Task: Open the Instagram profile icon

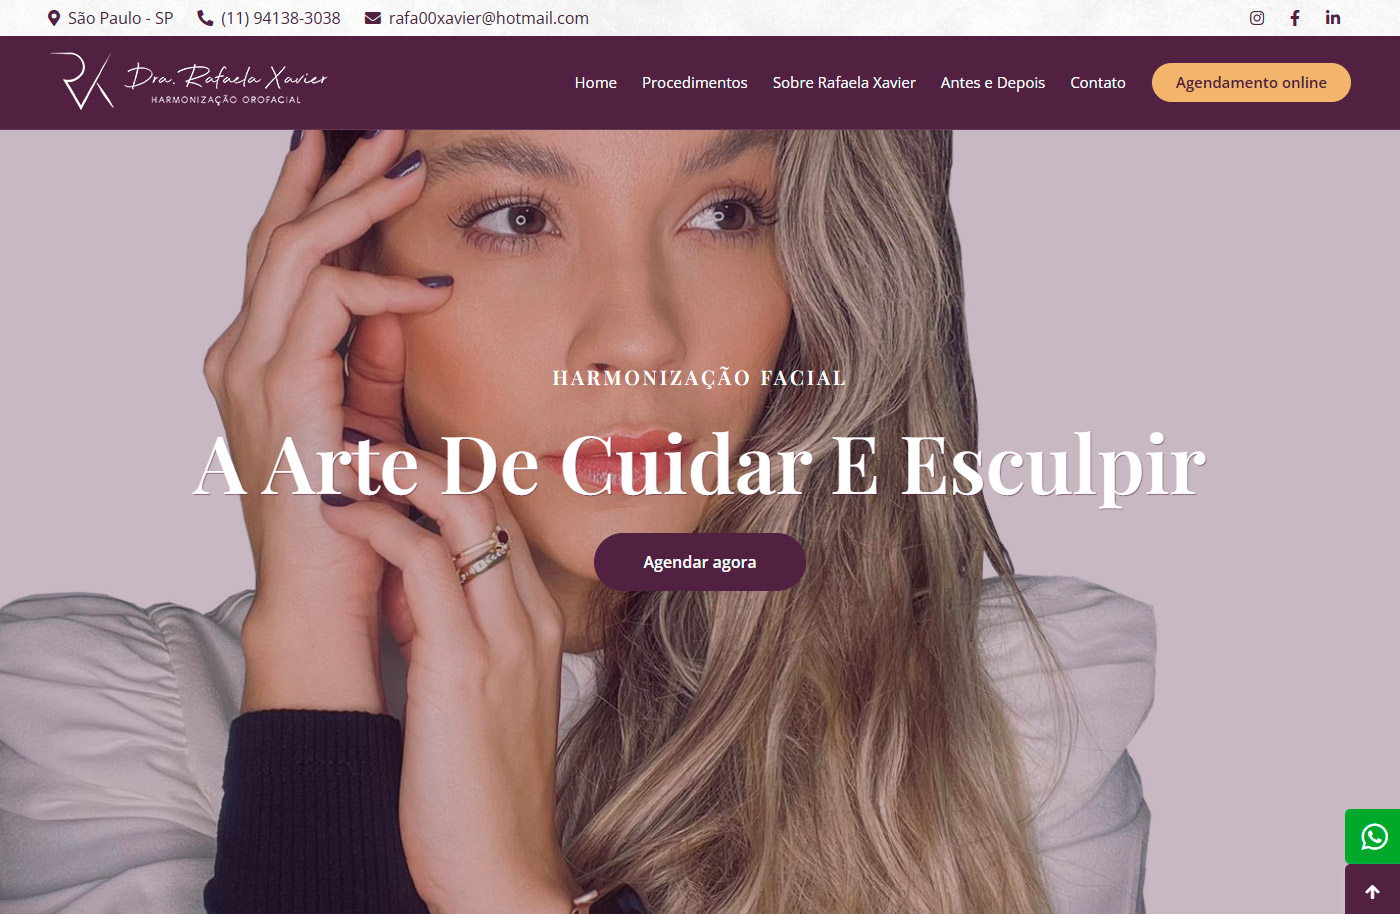Action: click(1257, 18)
